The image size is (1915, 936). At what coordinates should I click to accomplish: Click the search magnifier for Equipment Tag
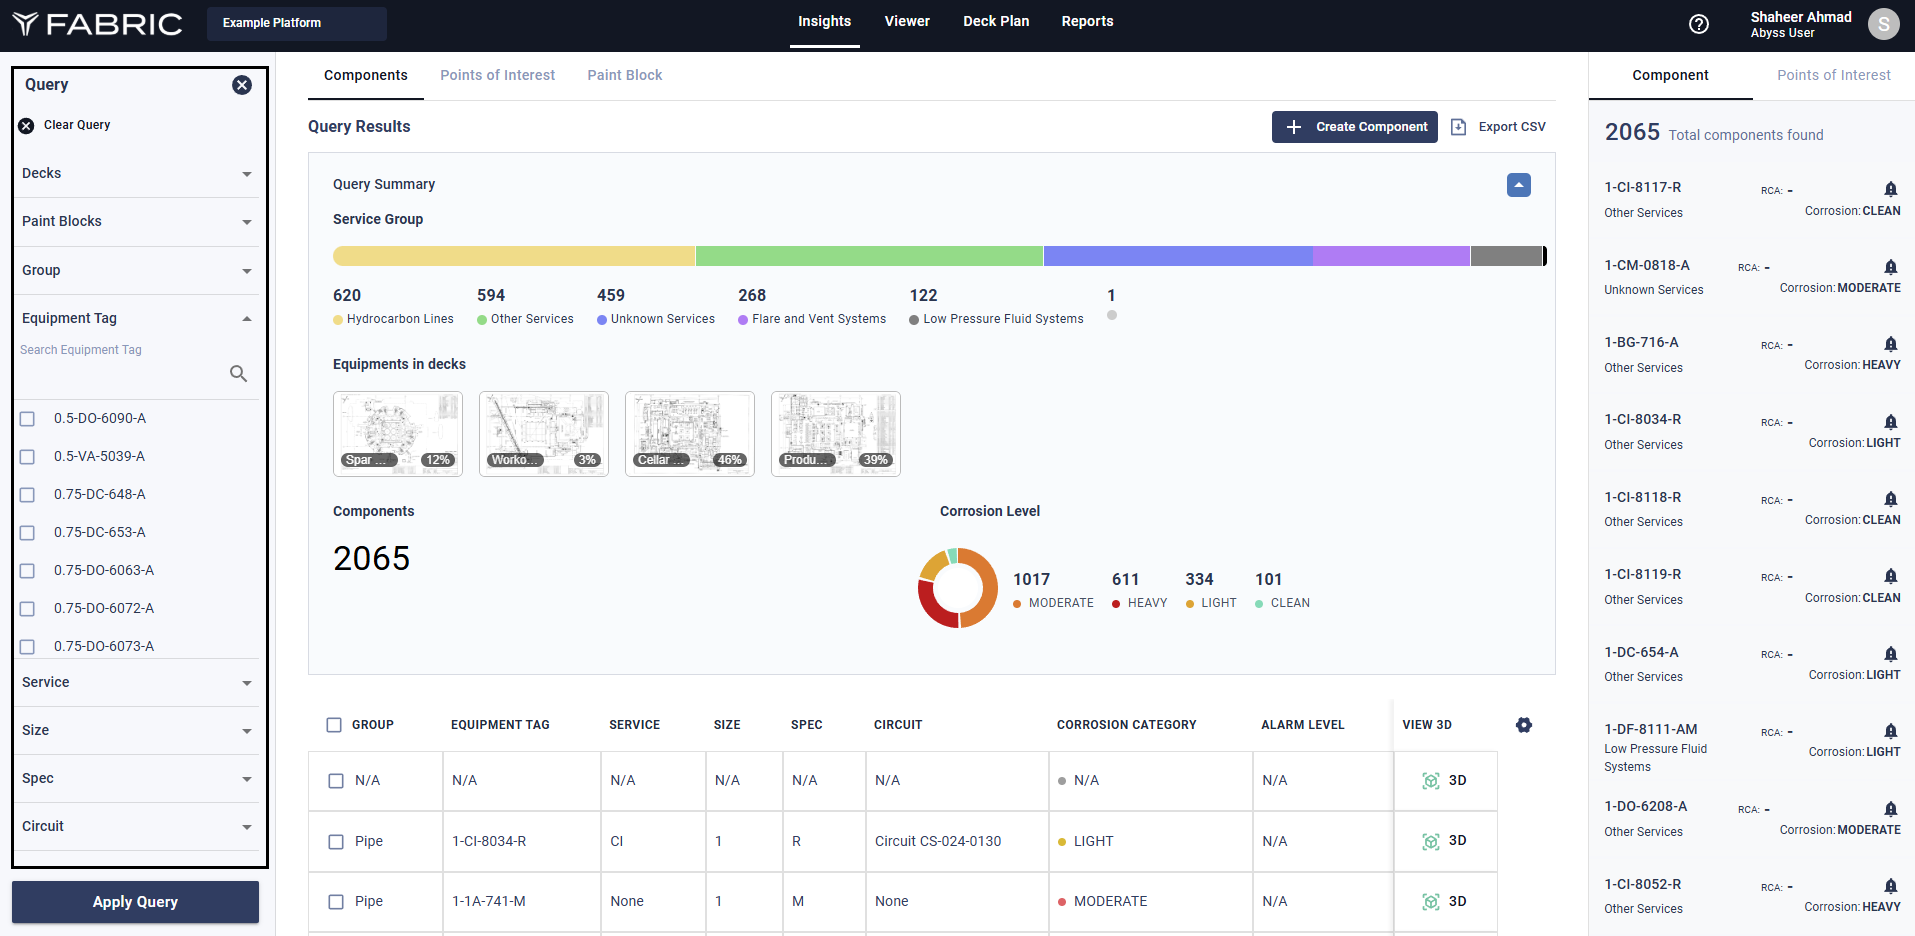(x=238, y=374)
